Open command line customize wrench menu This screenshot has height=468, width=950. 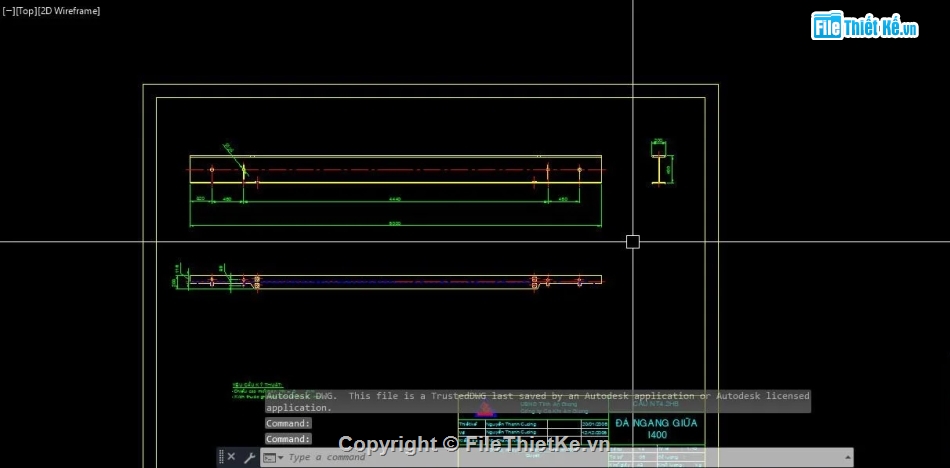(x=249, y=457)
